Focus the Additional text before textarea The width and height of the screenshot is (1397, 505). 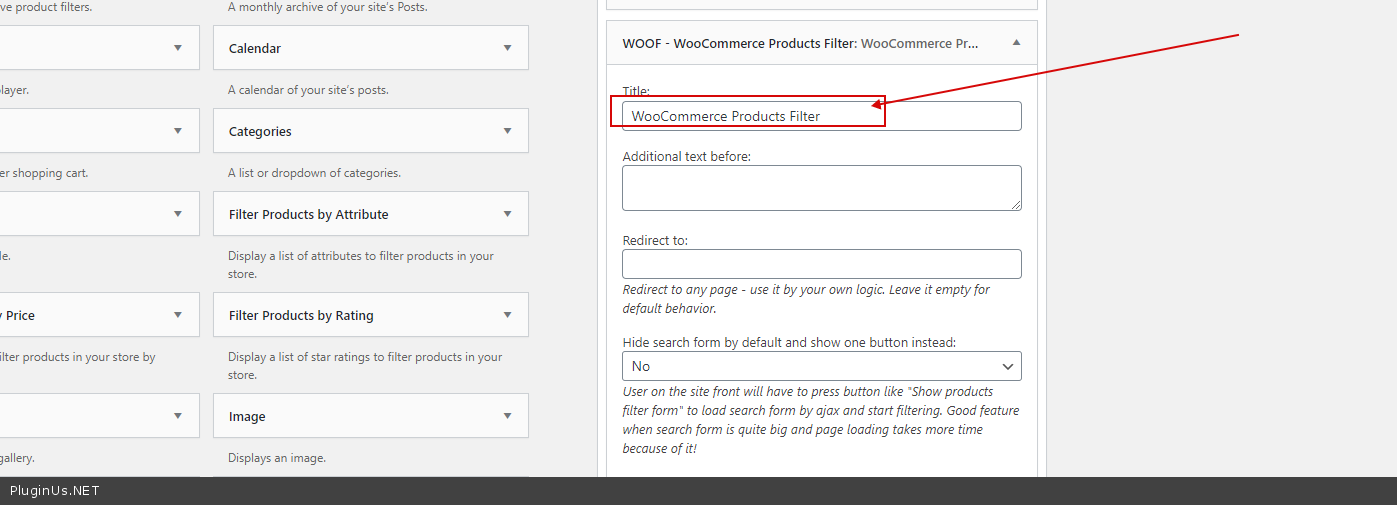click(x=821, y=188)
